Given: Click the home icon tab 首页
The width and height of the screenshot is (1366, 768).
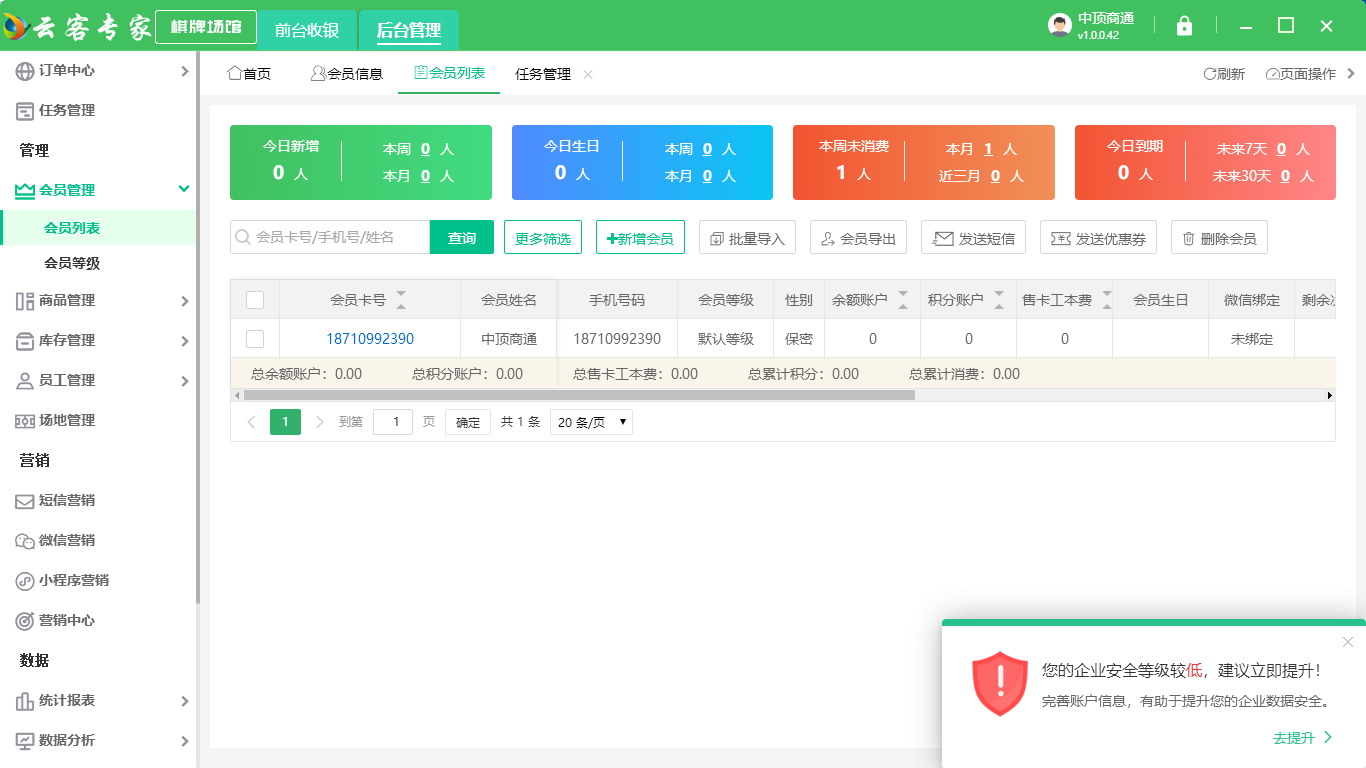Looking at the screenshot, I should coord(249,74).
